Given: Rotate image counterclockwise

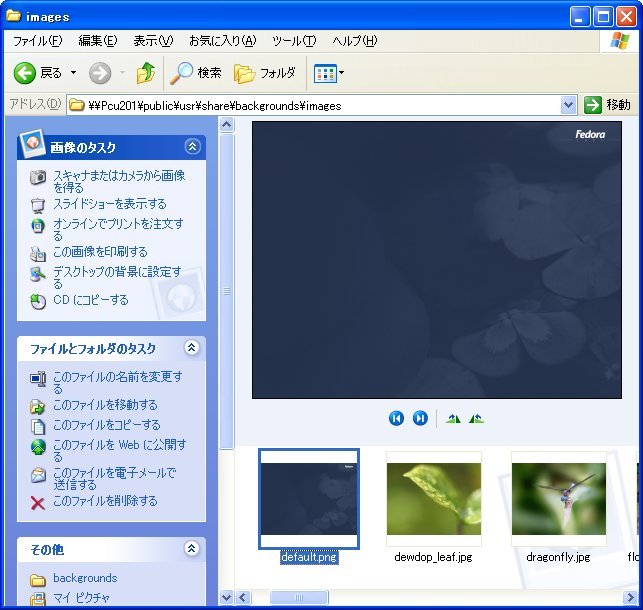Looking at the screenshot, I should (x=476, y=419).
